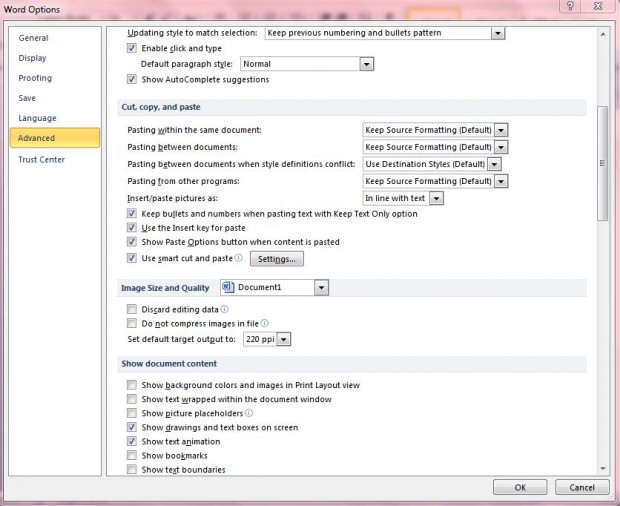Confirm with the OK button
The width and height of the screenshot is (620, 506).
click(x=520, y=487)
